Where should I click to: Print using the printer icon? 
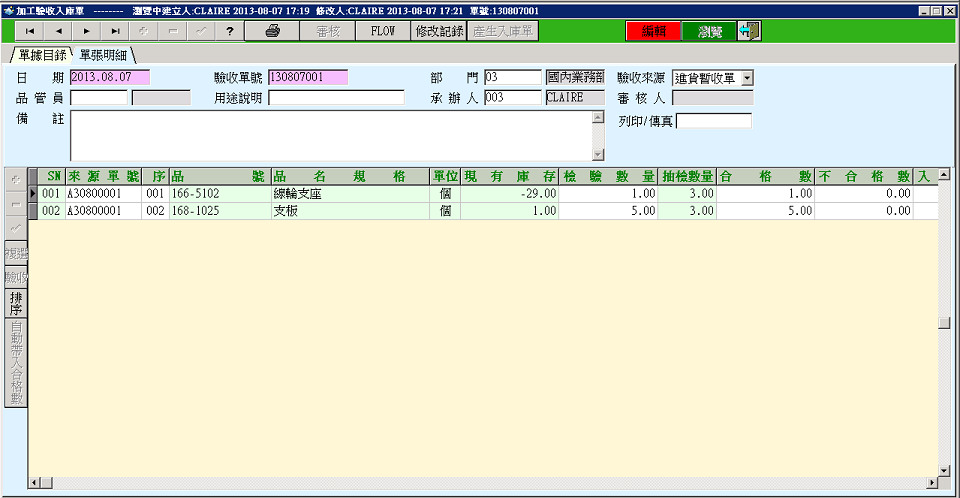point(271,31)
